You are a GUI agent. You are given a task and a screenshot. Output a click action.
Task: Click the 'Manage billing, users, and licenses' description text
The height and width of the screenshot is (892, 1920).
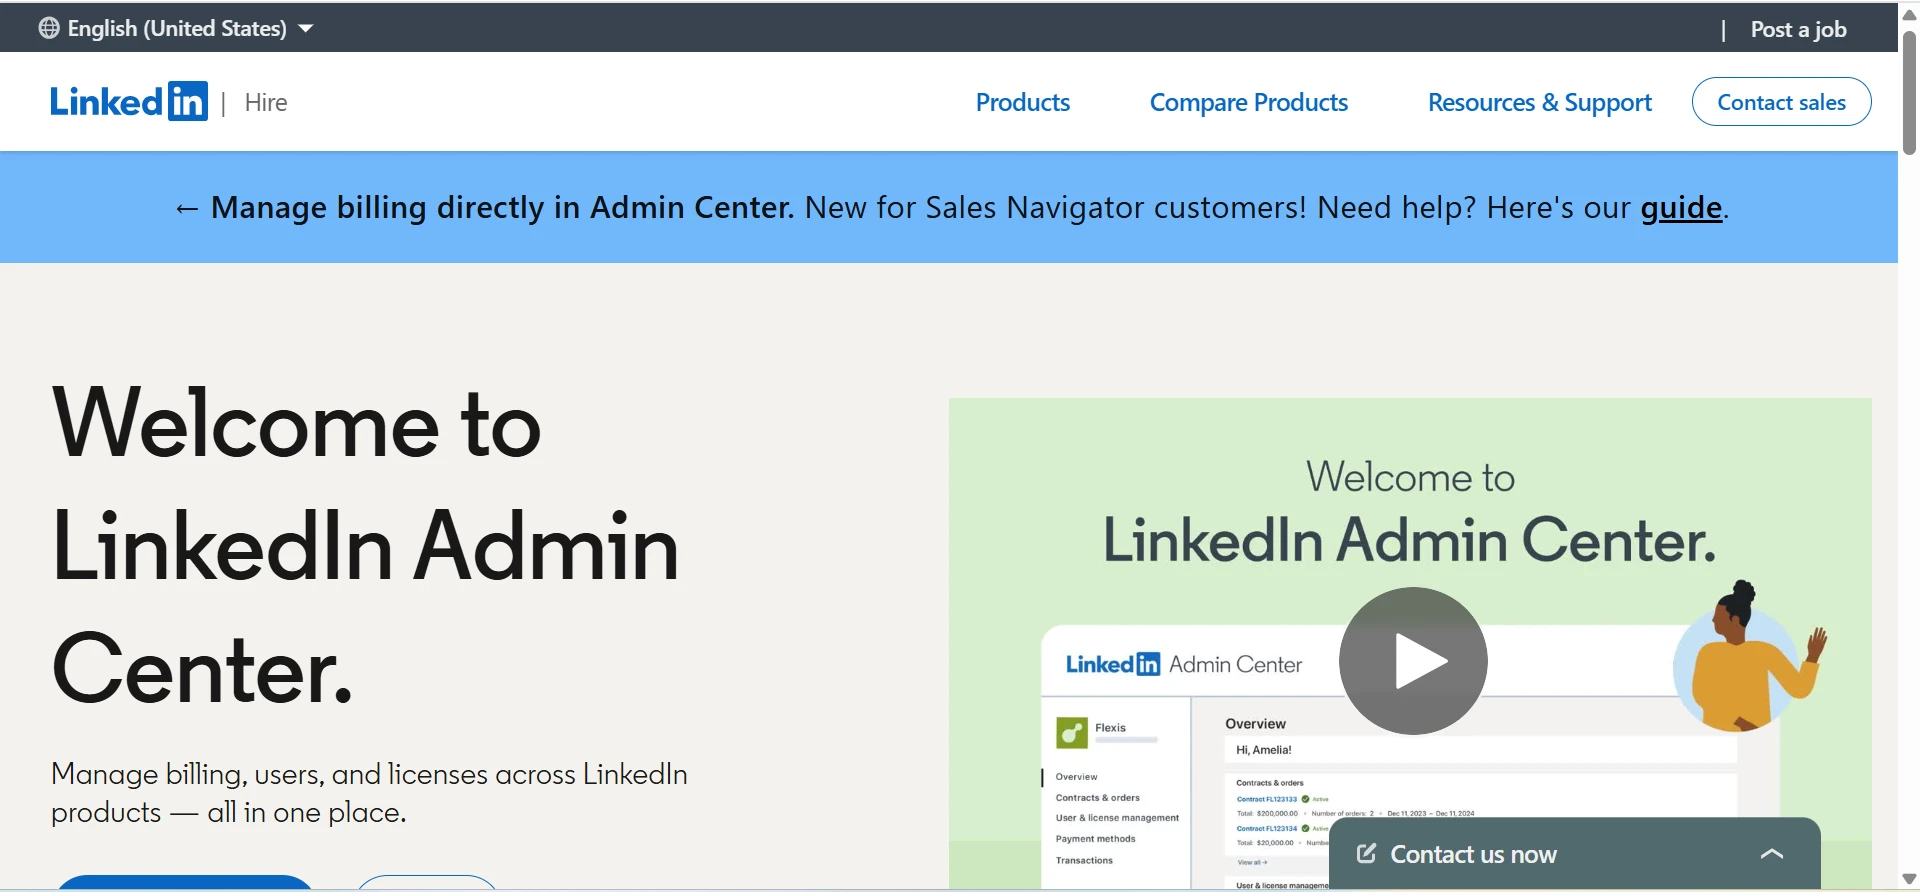pyautogui.click(x=369, y=793)
